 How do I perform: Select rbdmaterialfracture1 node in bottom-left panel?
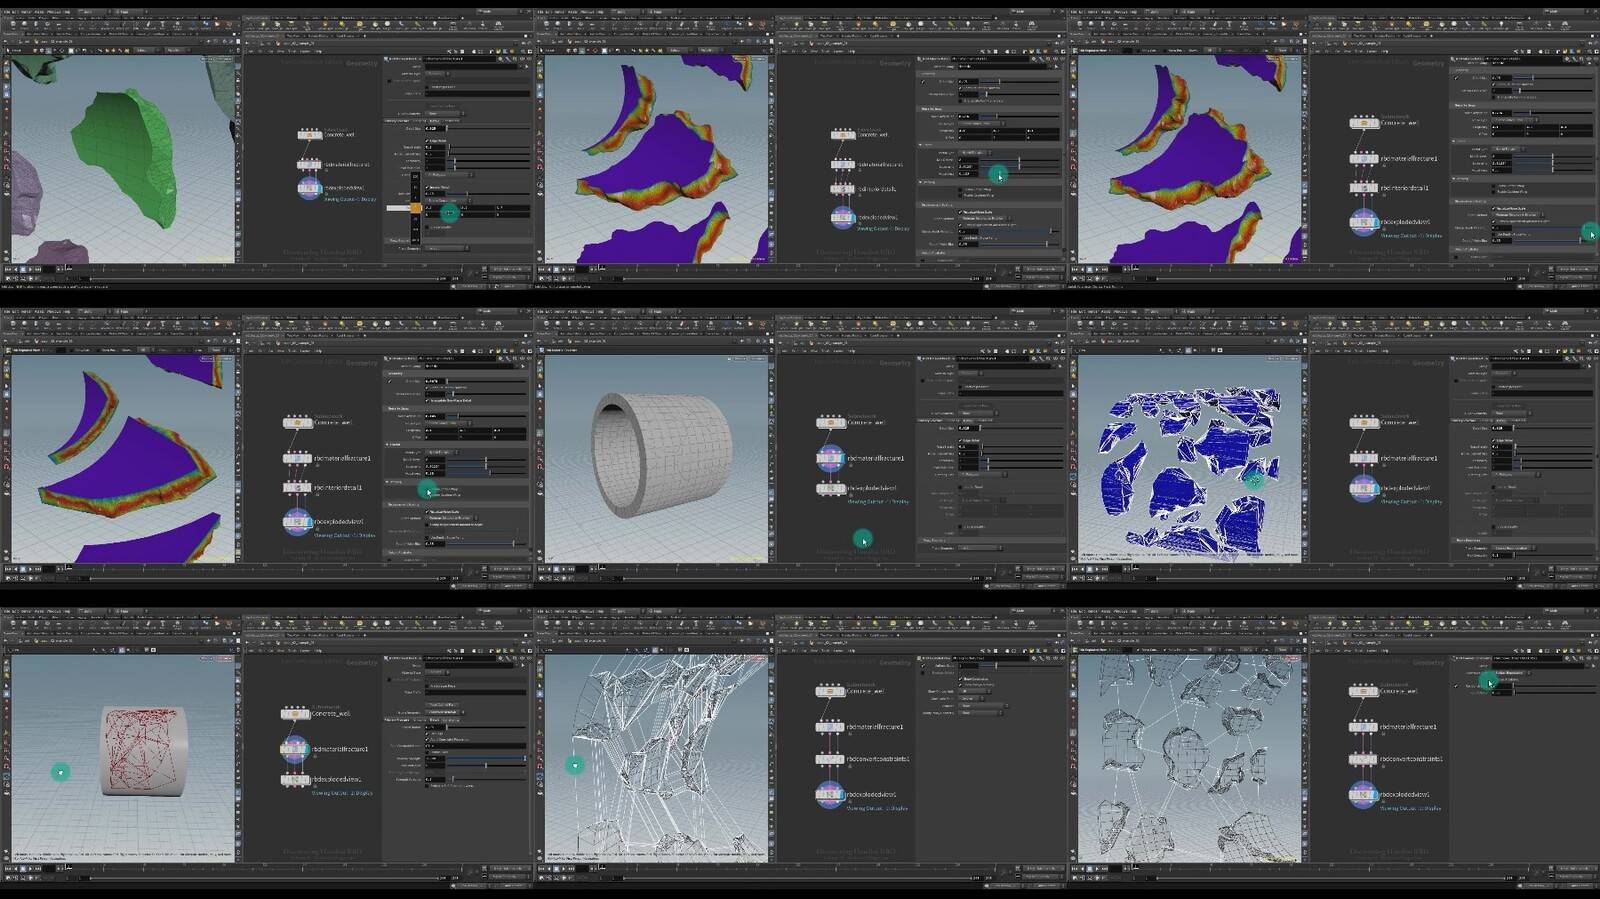click(x=294, y=748)
